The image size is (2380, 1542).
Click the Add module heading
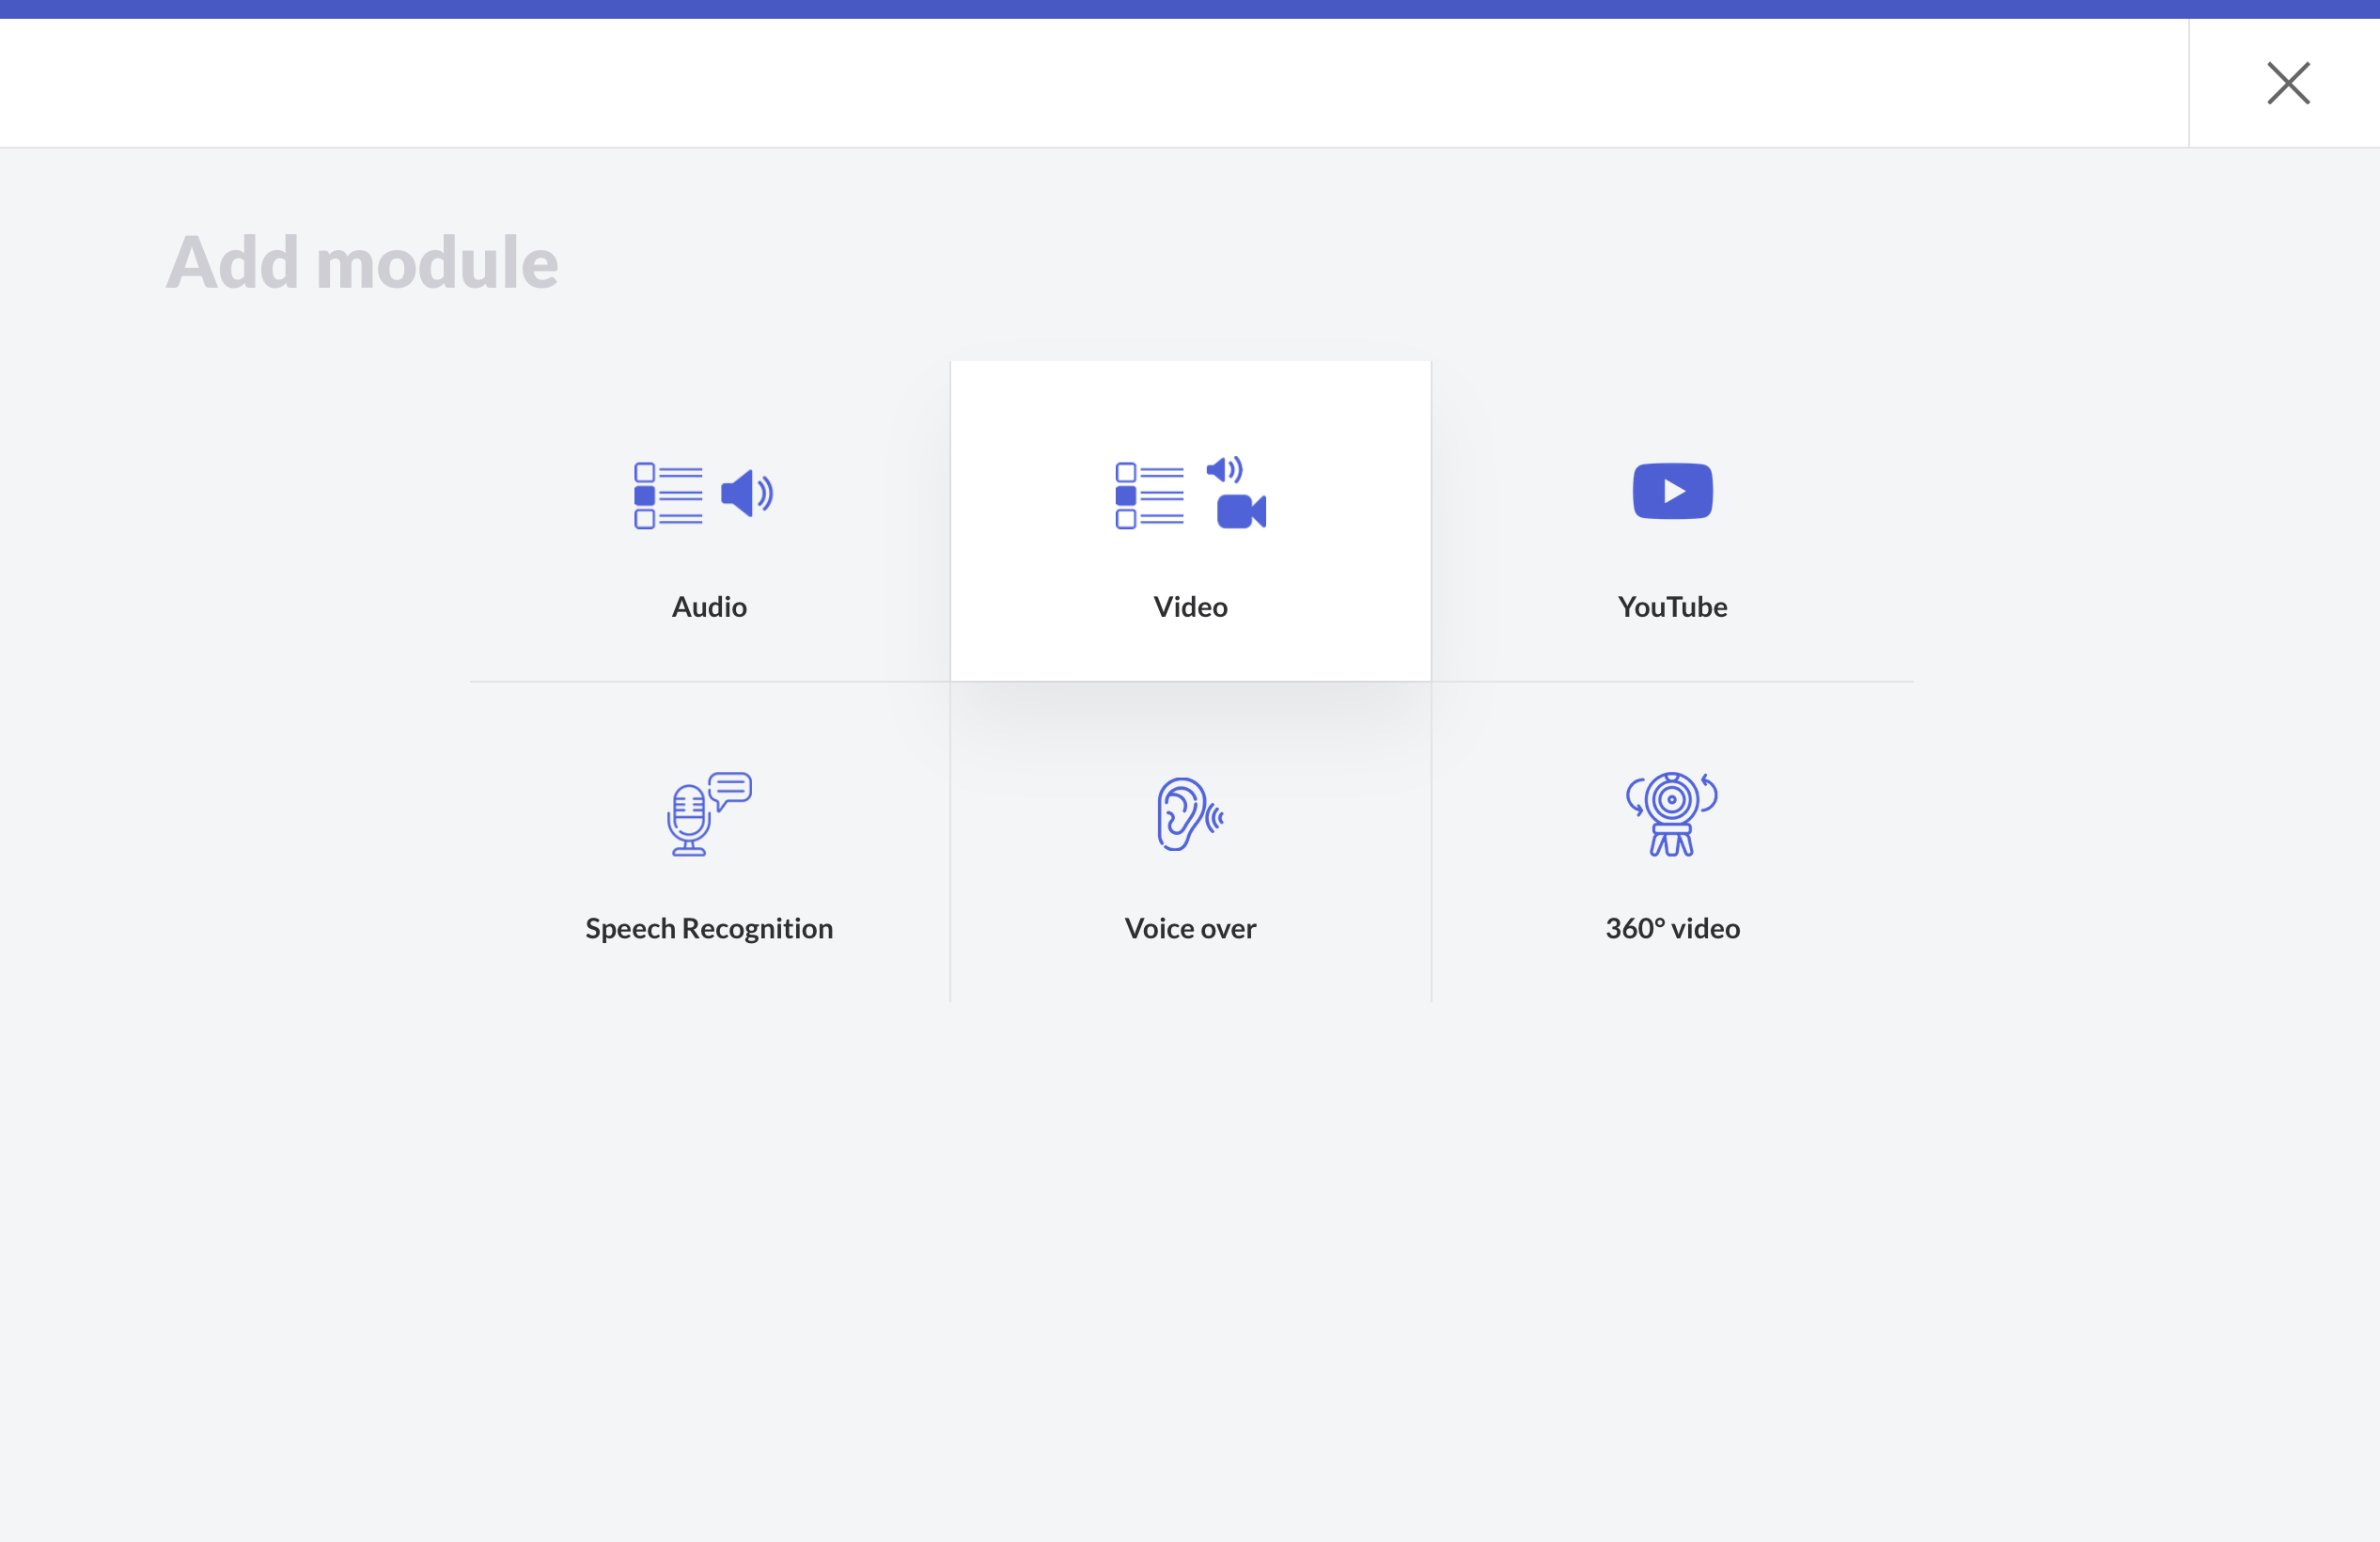tap(362, 262)
